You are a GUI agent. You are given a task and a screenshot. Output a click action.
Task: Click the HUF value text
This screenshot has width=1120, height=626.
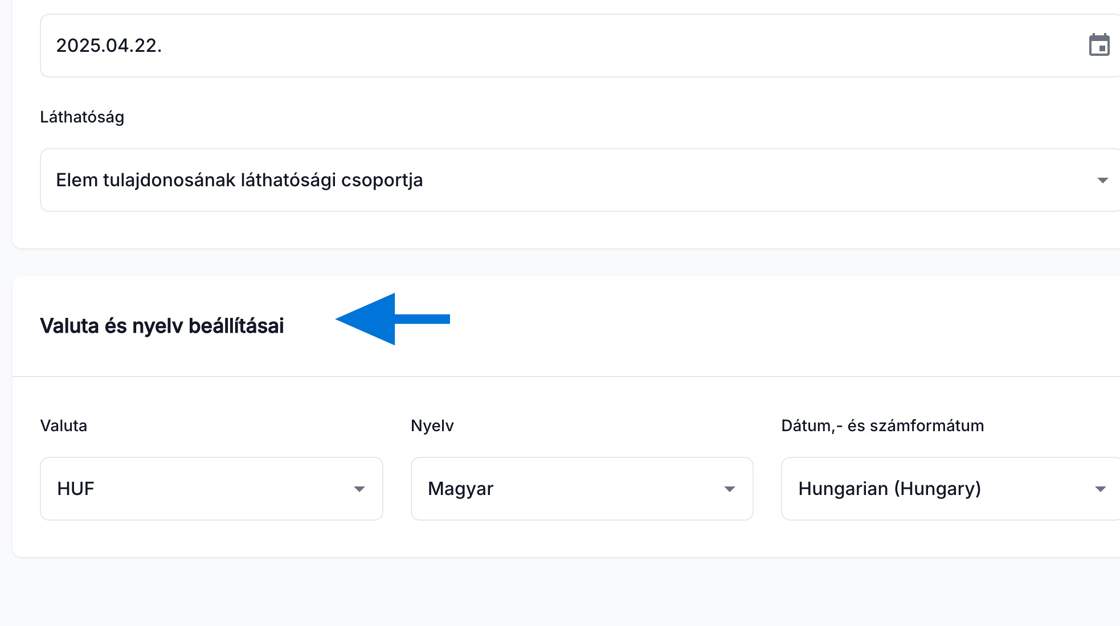pos(75,489)
